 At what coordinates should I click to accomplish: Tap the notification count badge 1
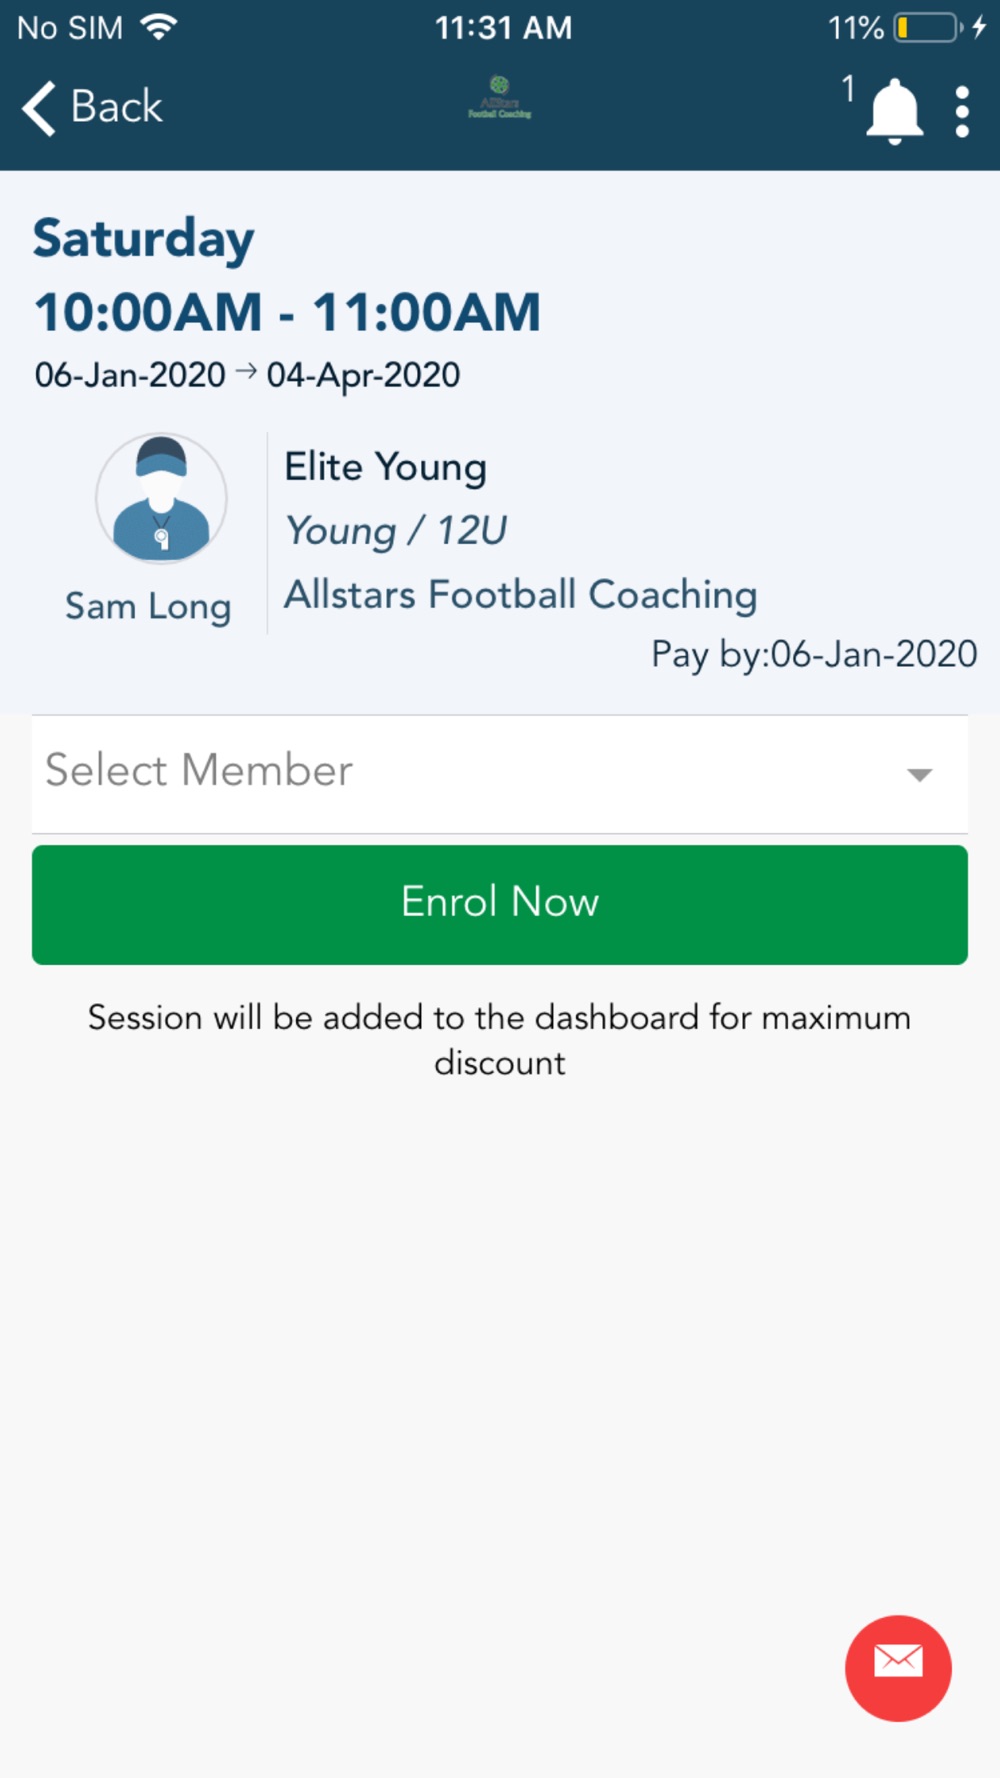(x=848, y=89)
